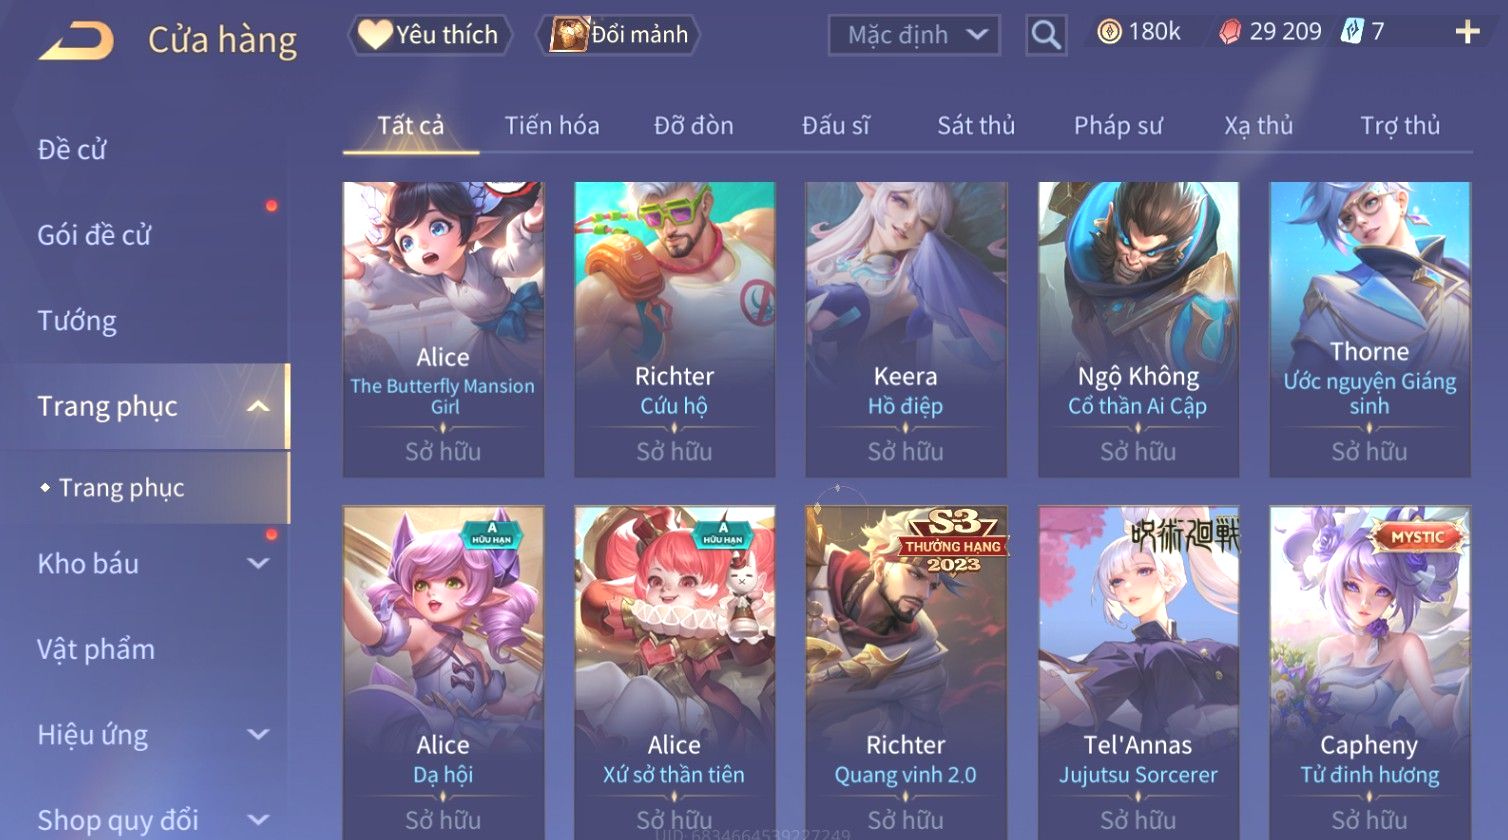Collapse the Trang phục sidebar section
Screen dimensions: 1508x840
click(258, 406)
